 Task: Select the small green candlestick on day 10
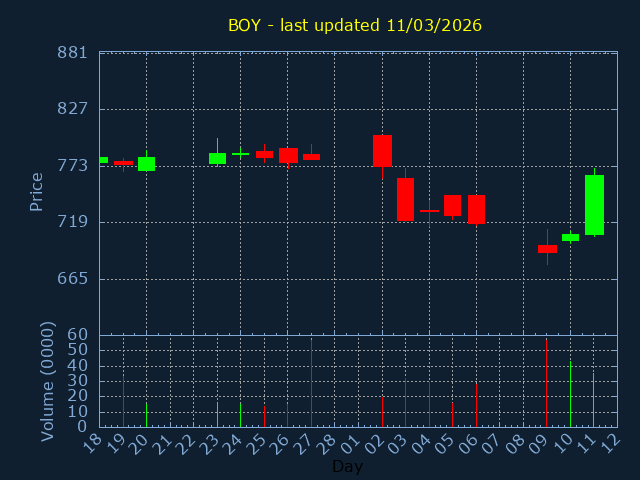click(x=570, y=237)
